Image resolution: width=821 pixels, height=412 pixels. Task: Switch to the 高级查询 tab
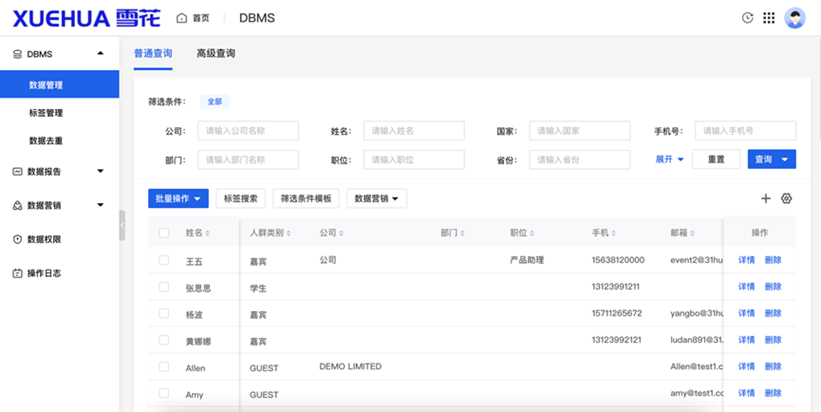pos(216,53)
